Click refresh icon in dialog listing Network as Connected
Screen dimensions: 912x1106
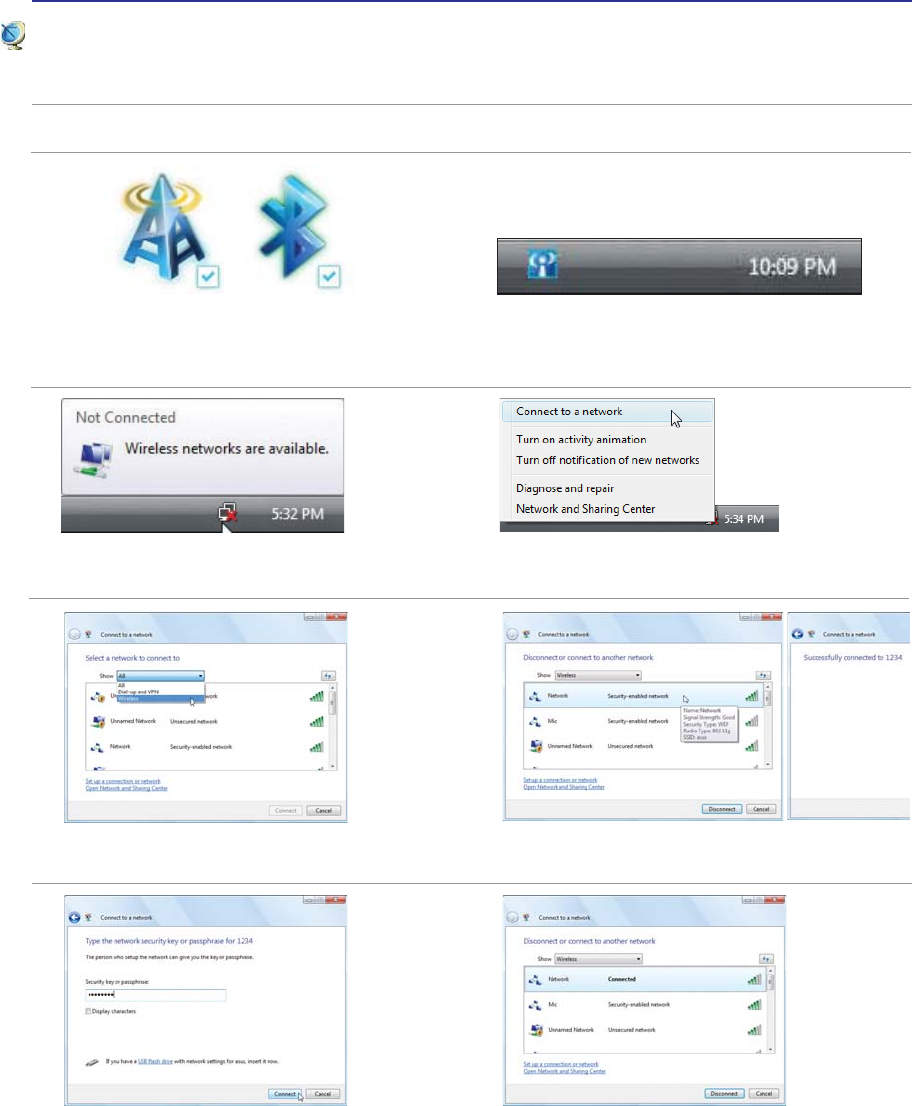click(766, 959)
